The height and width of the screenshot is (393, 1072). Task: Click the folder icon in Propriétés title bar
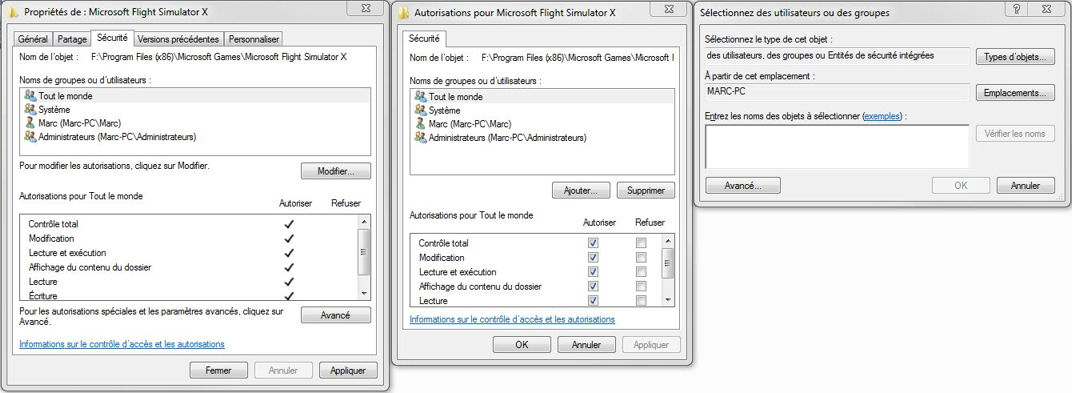click(x=13, y=12)
